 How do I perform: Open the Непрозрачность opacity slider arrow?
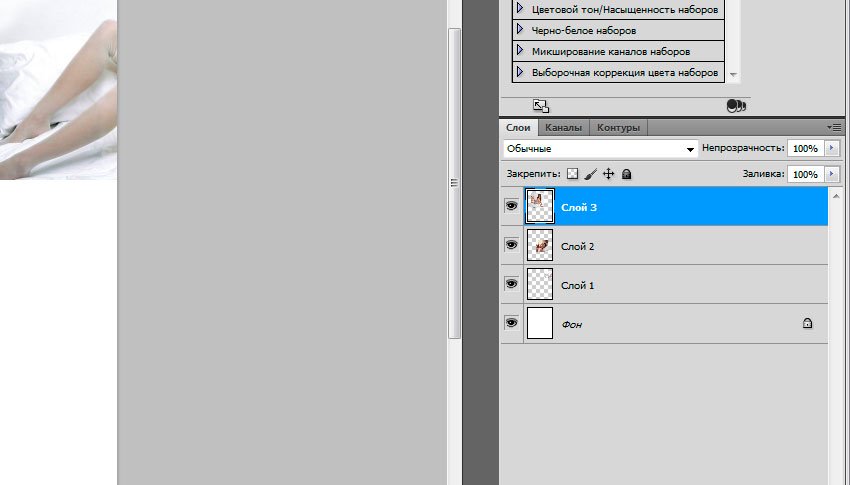832,148
